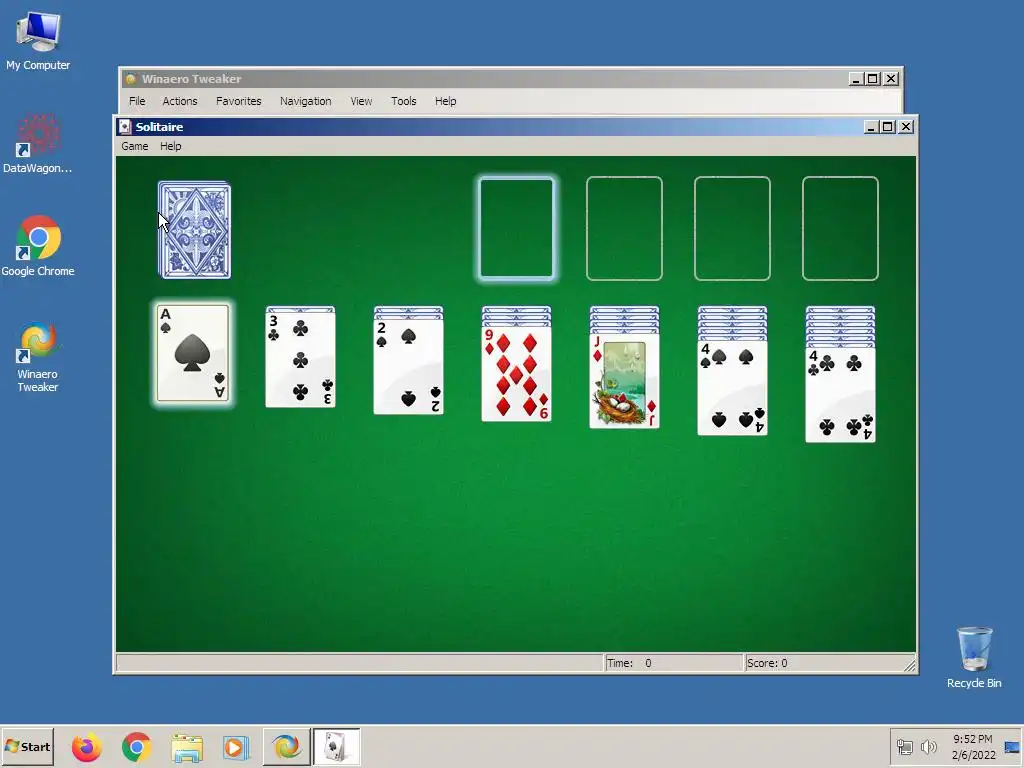Click the taskbar clock showing 9:52 PM
This screenshot has width=1024, height=768.
point(973,747)
